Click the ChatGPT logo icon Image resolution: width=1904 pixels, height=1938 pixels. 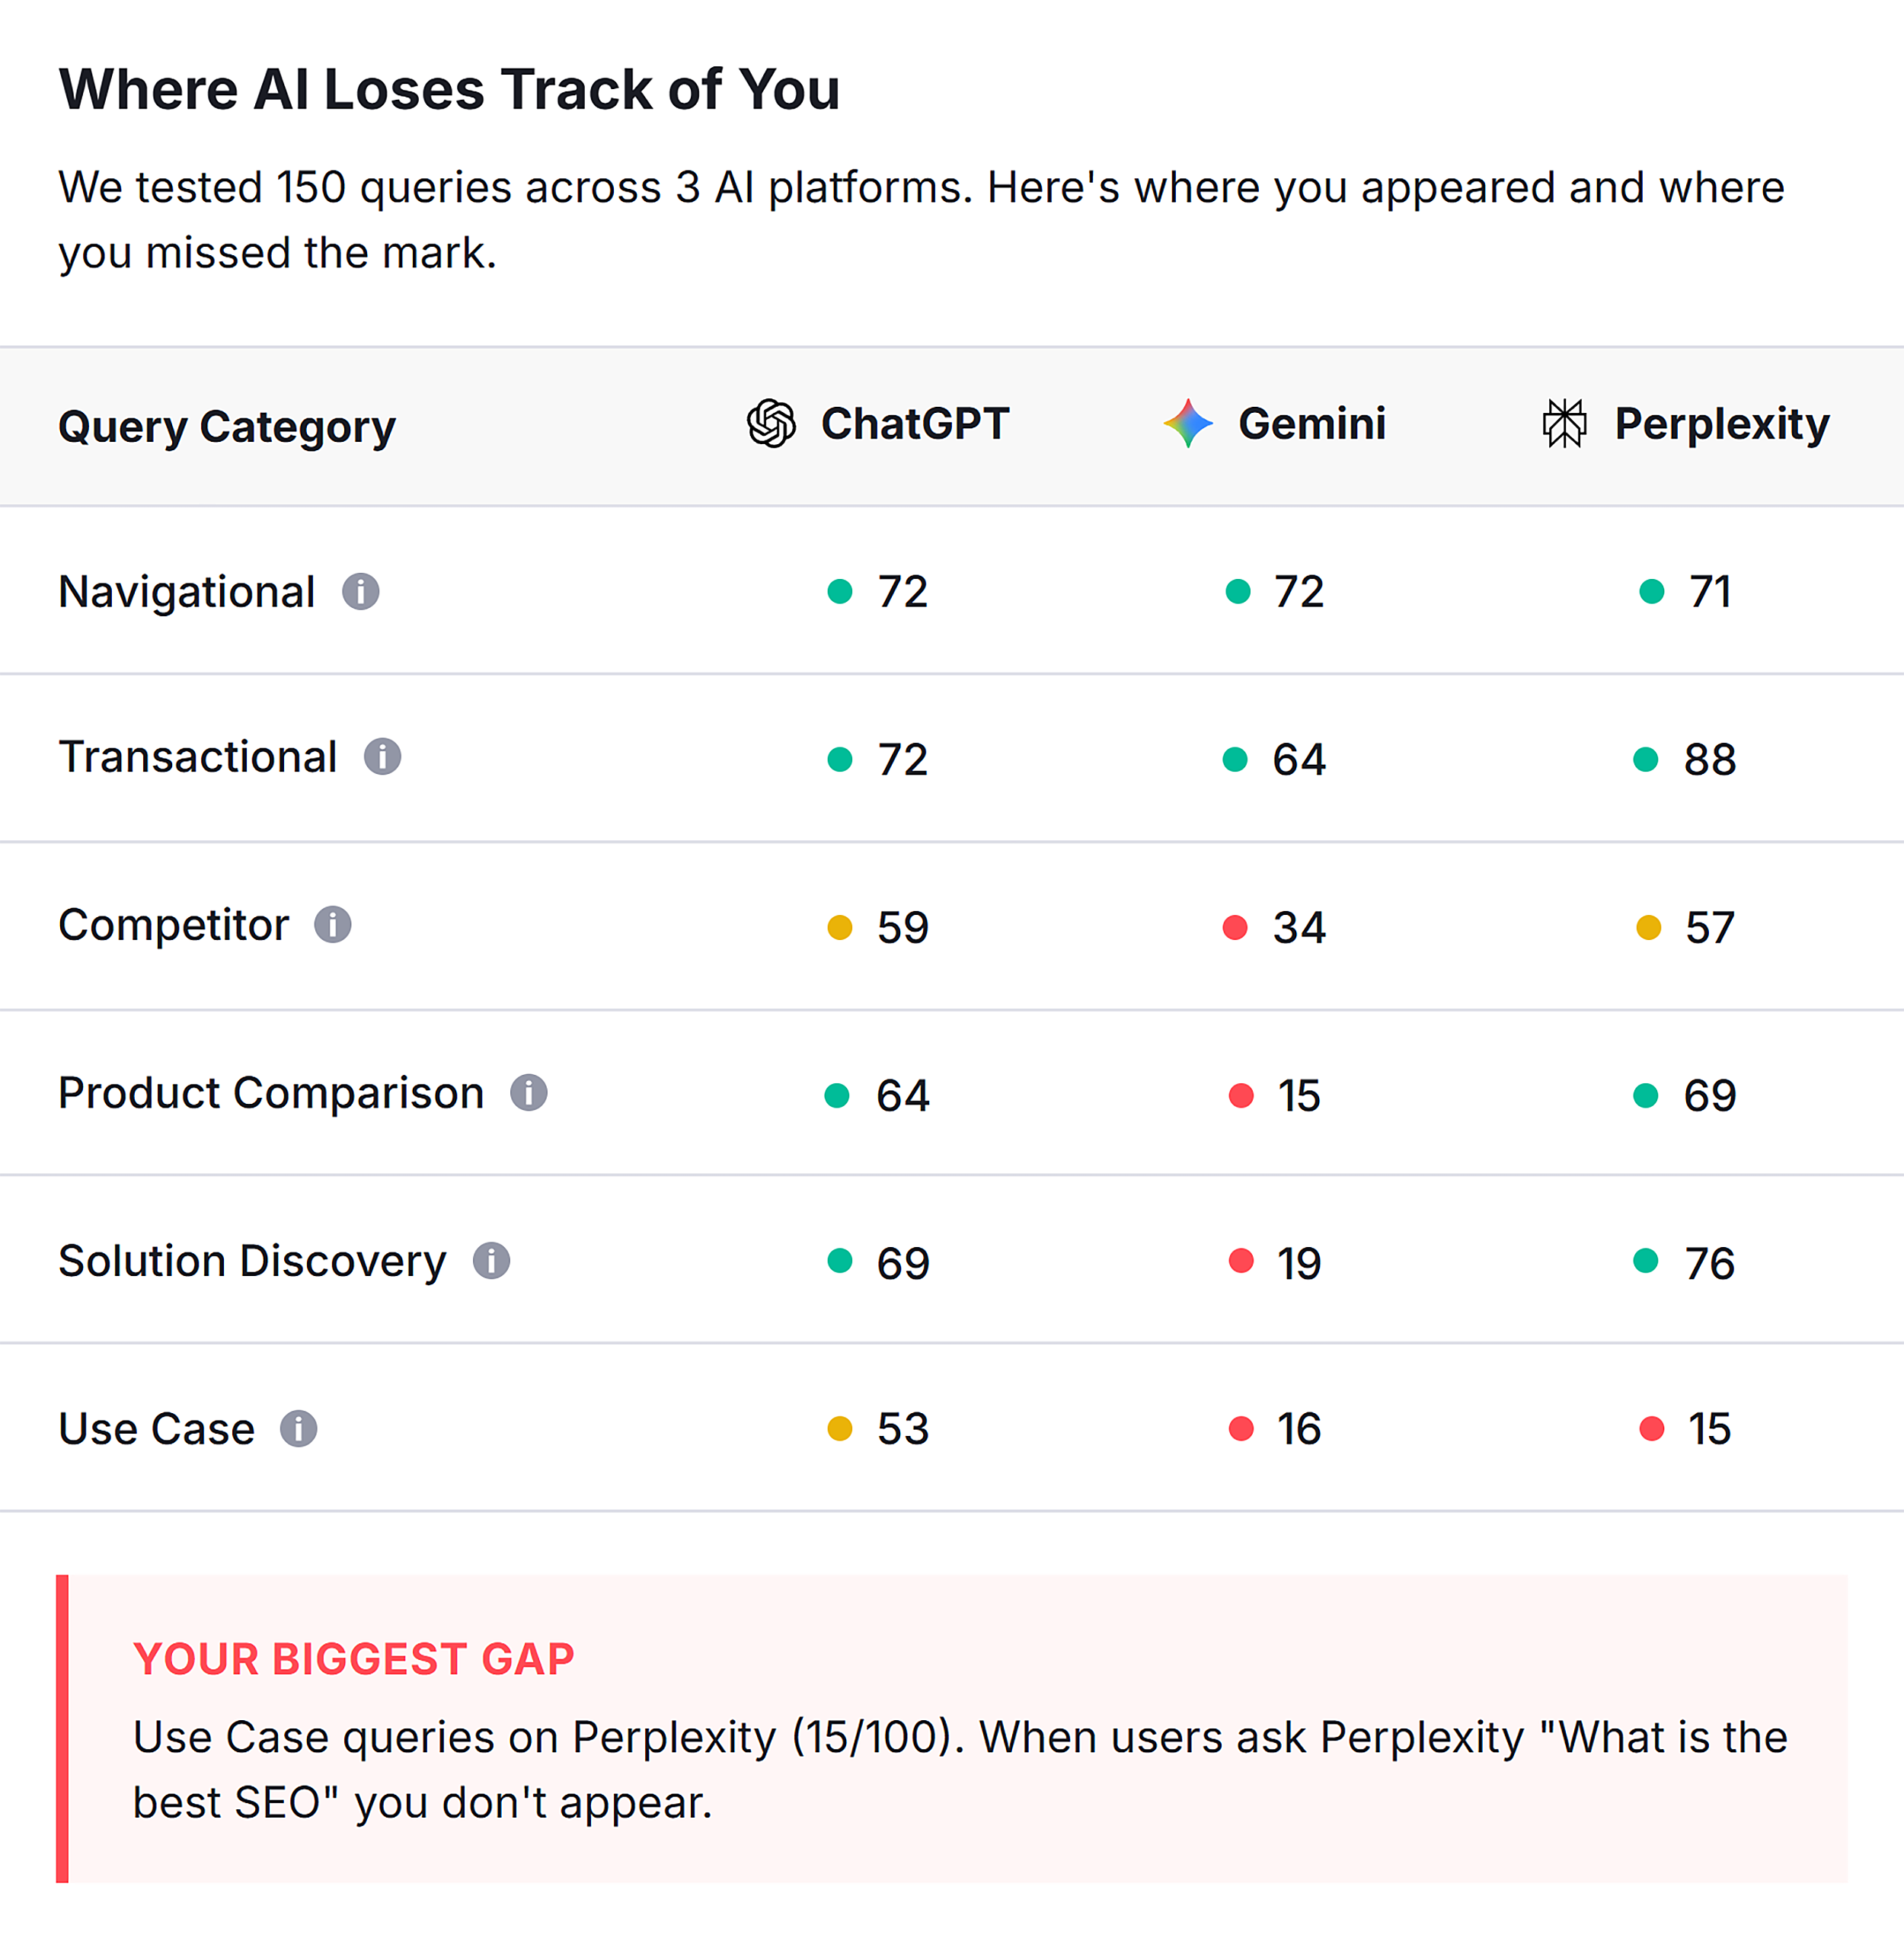coord(770,424)
